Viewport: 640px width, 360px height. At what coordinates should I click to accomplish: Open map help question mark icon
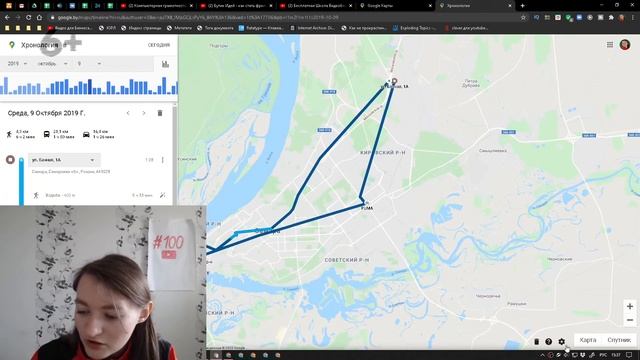549,341
